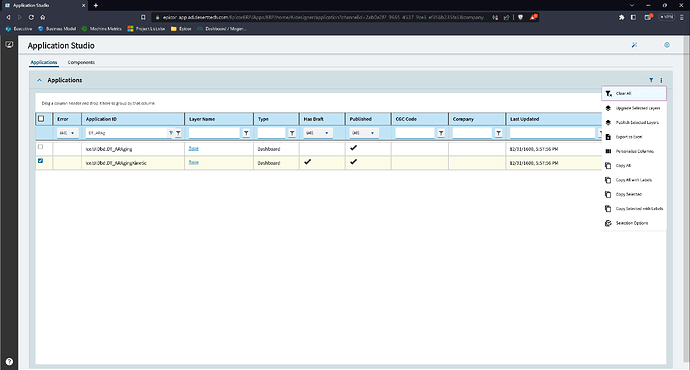690x370 pixels.
Task: Open Selection Options menu item
Action: tap(634, 223)
